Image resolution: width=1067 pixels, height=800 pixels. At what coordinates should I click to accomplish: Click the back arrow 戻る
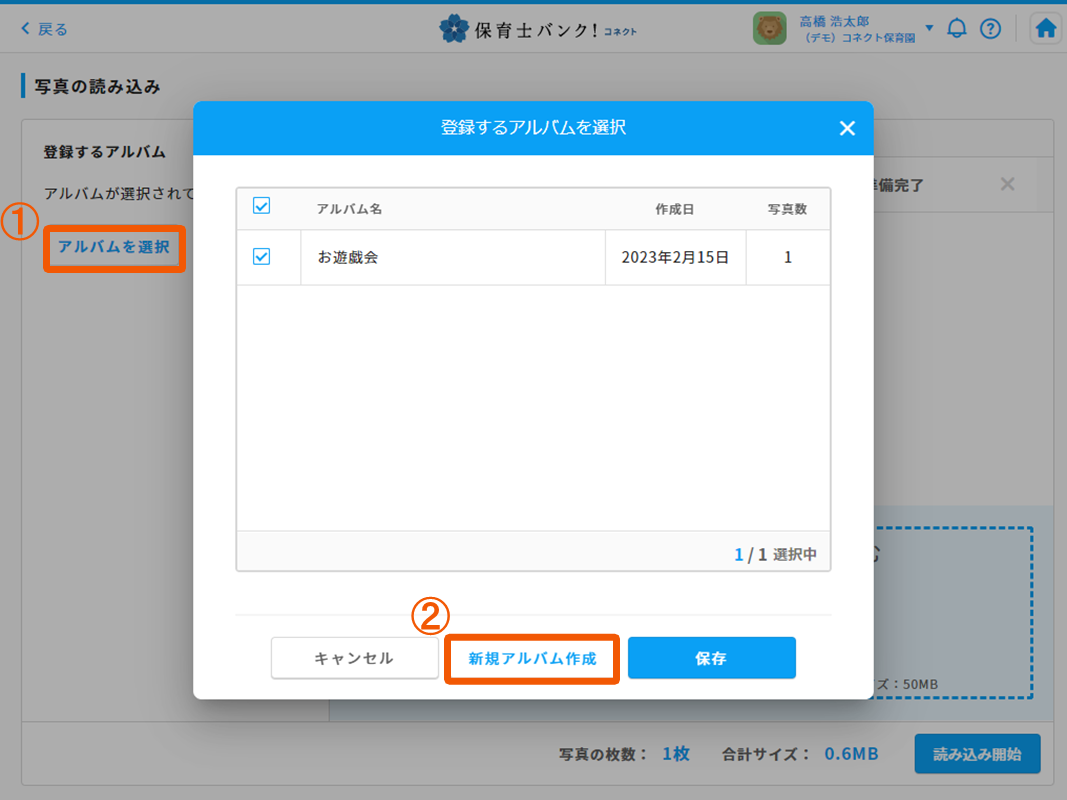click(45, 29)
